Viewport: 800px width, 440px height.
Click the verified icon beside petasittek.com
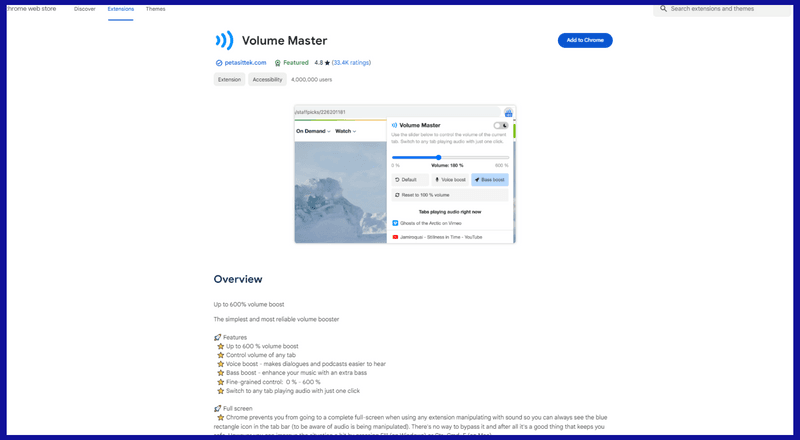(218, 62)
